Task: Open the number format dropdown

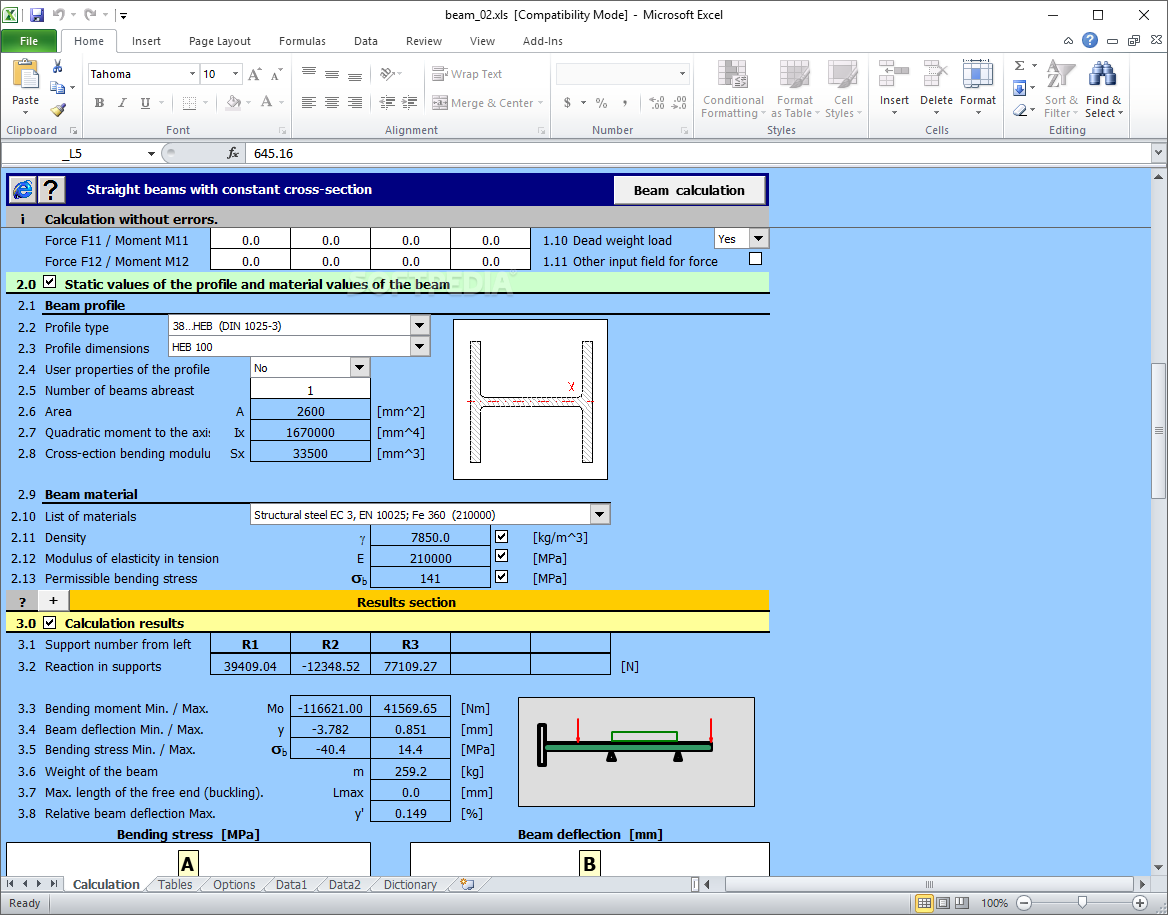Action: (x=682, y=74)
